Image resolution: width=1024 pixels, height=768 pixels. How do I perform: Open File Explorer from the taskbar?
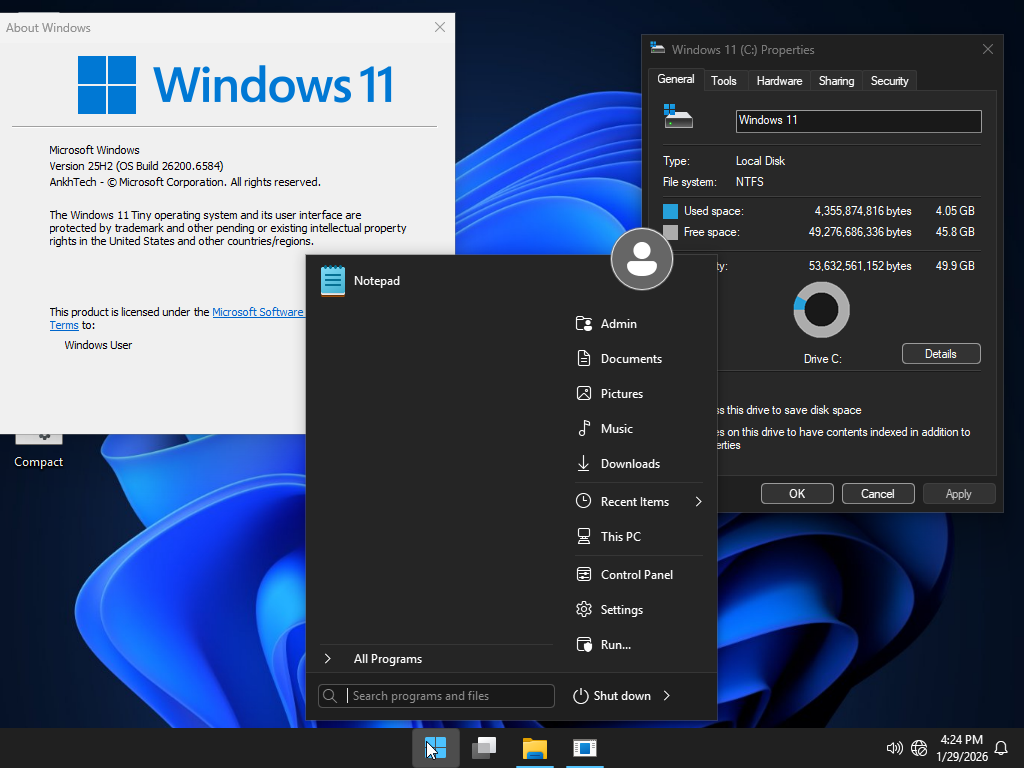coord(534,747)
